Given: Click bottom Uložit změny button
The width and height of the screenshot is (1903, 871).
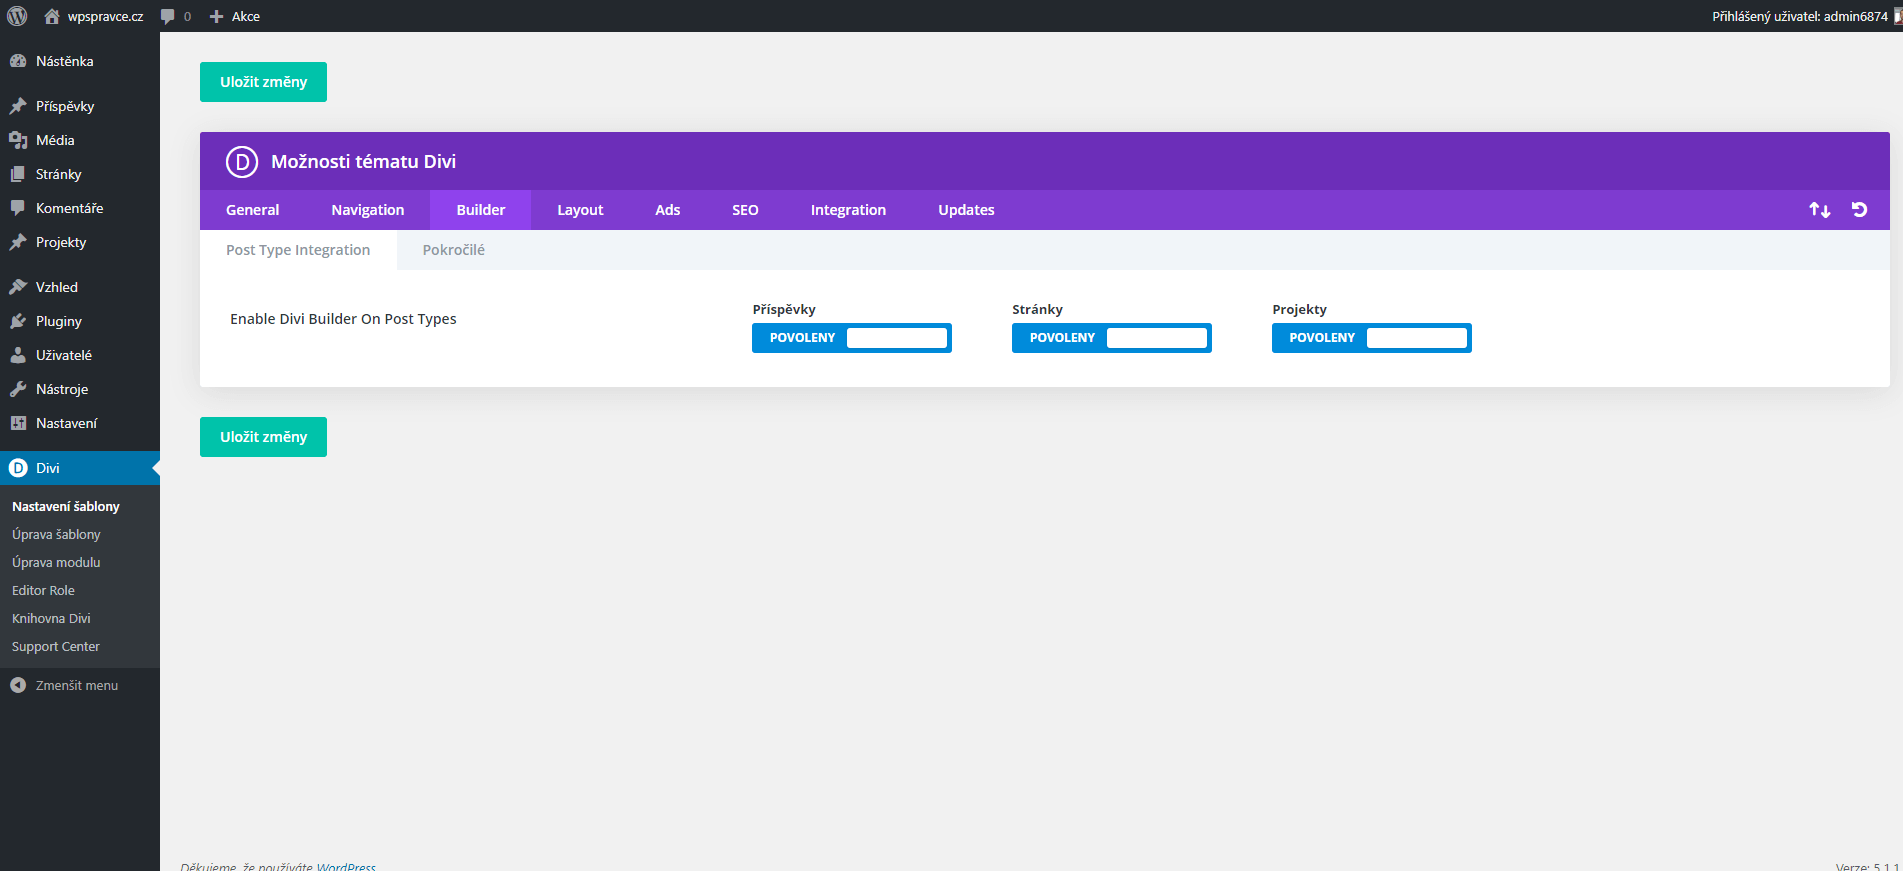Looking at the screenshot, I should point(263,437).
